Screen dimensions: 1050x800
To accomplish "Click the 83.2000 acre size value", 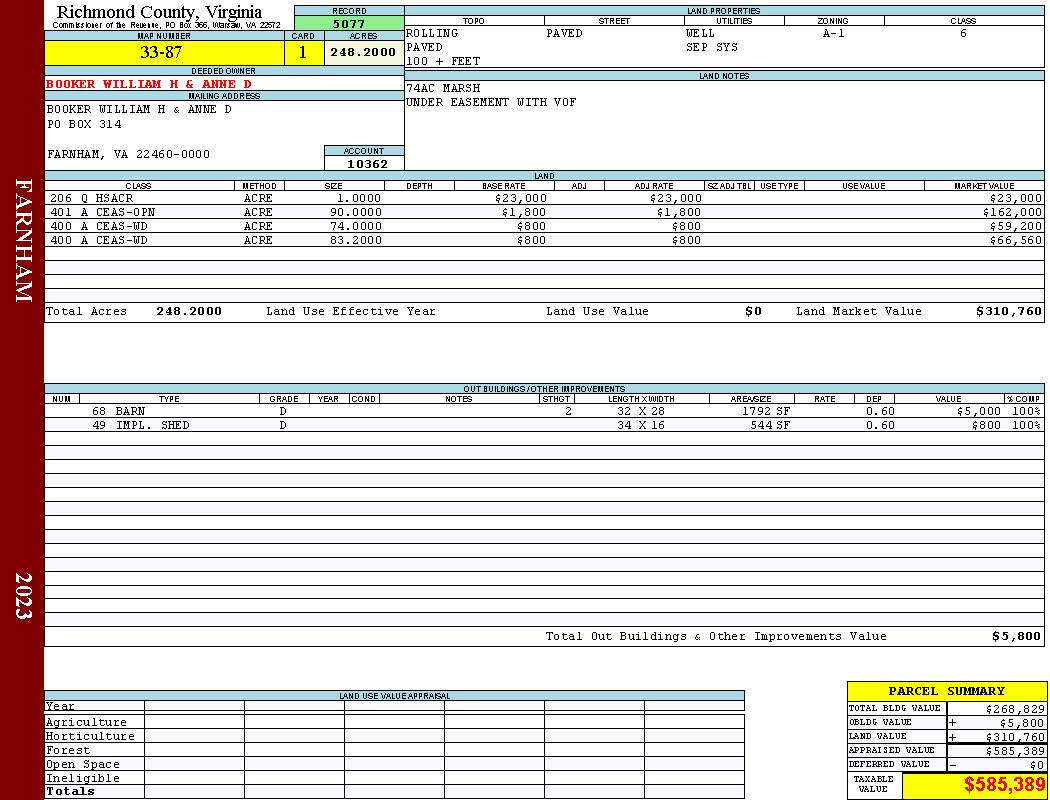I will click(356, 240).
